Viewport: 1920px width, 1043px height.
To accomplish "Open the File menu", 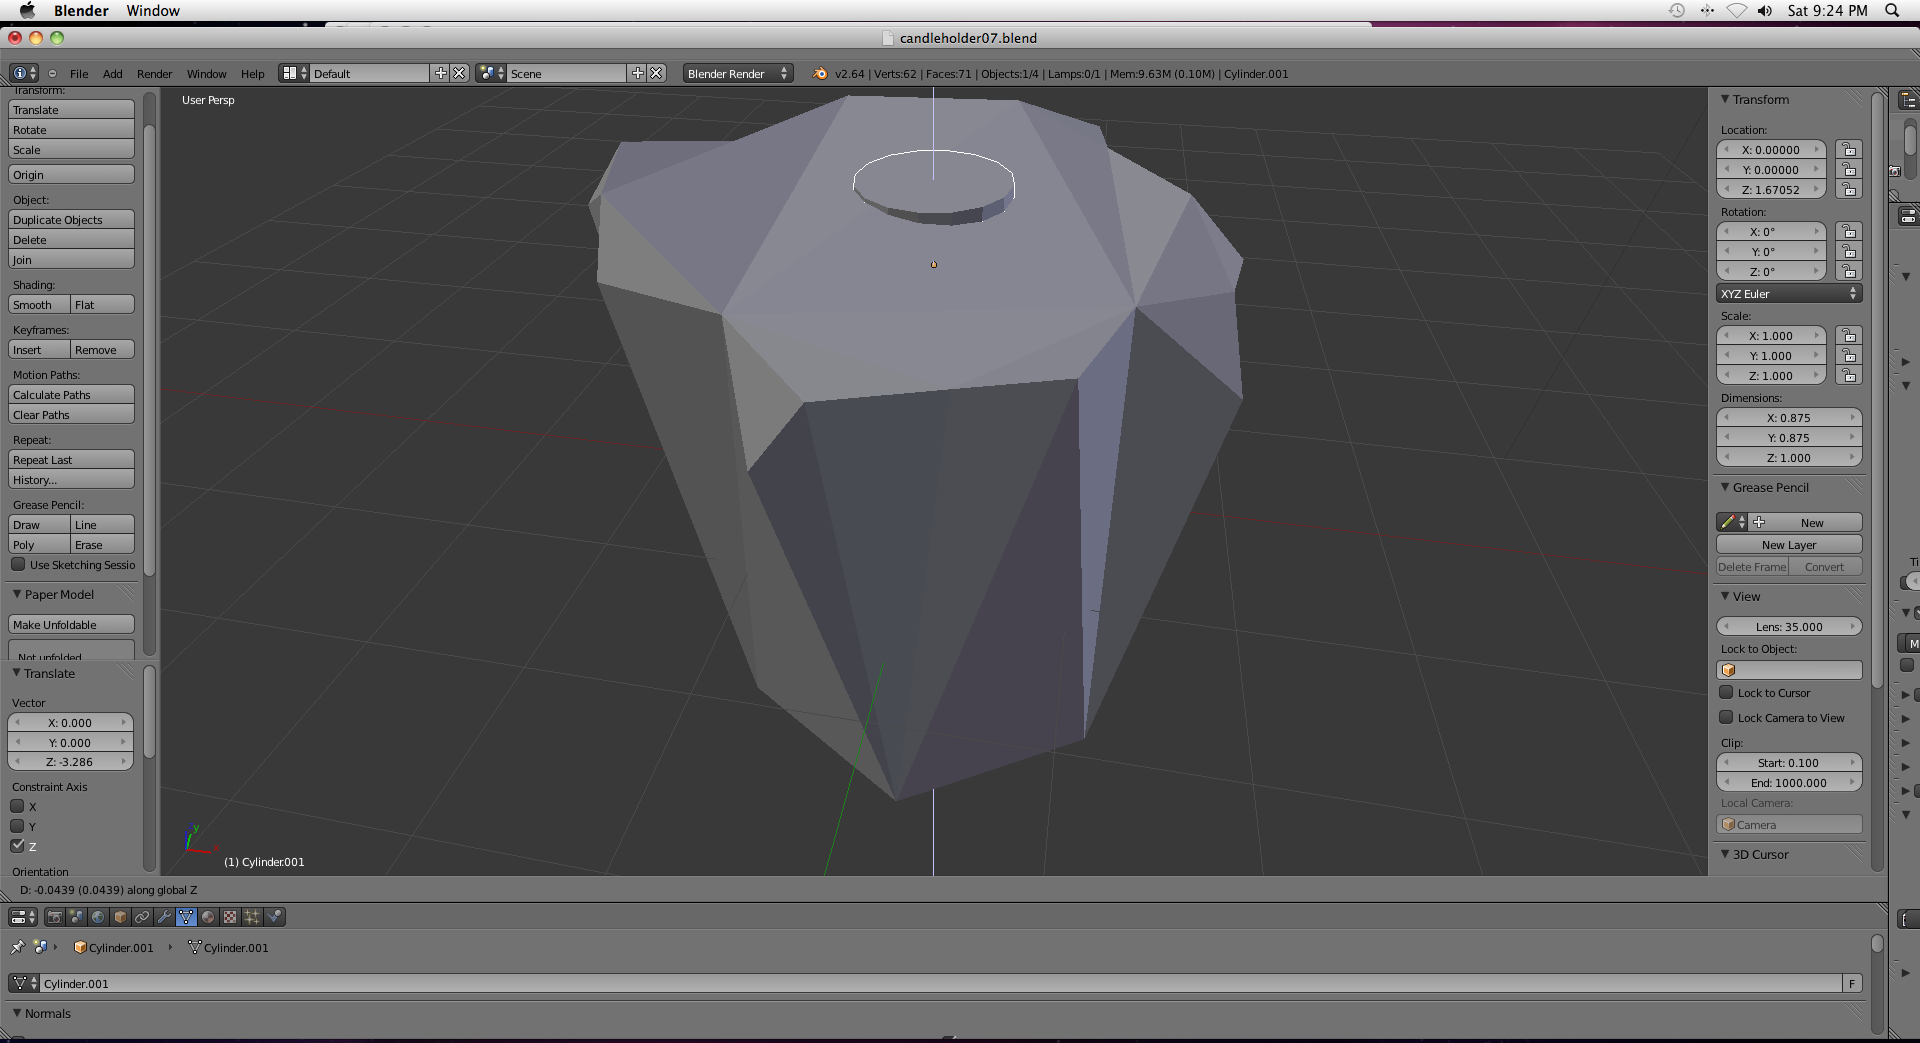I will (x=79, y=74).
